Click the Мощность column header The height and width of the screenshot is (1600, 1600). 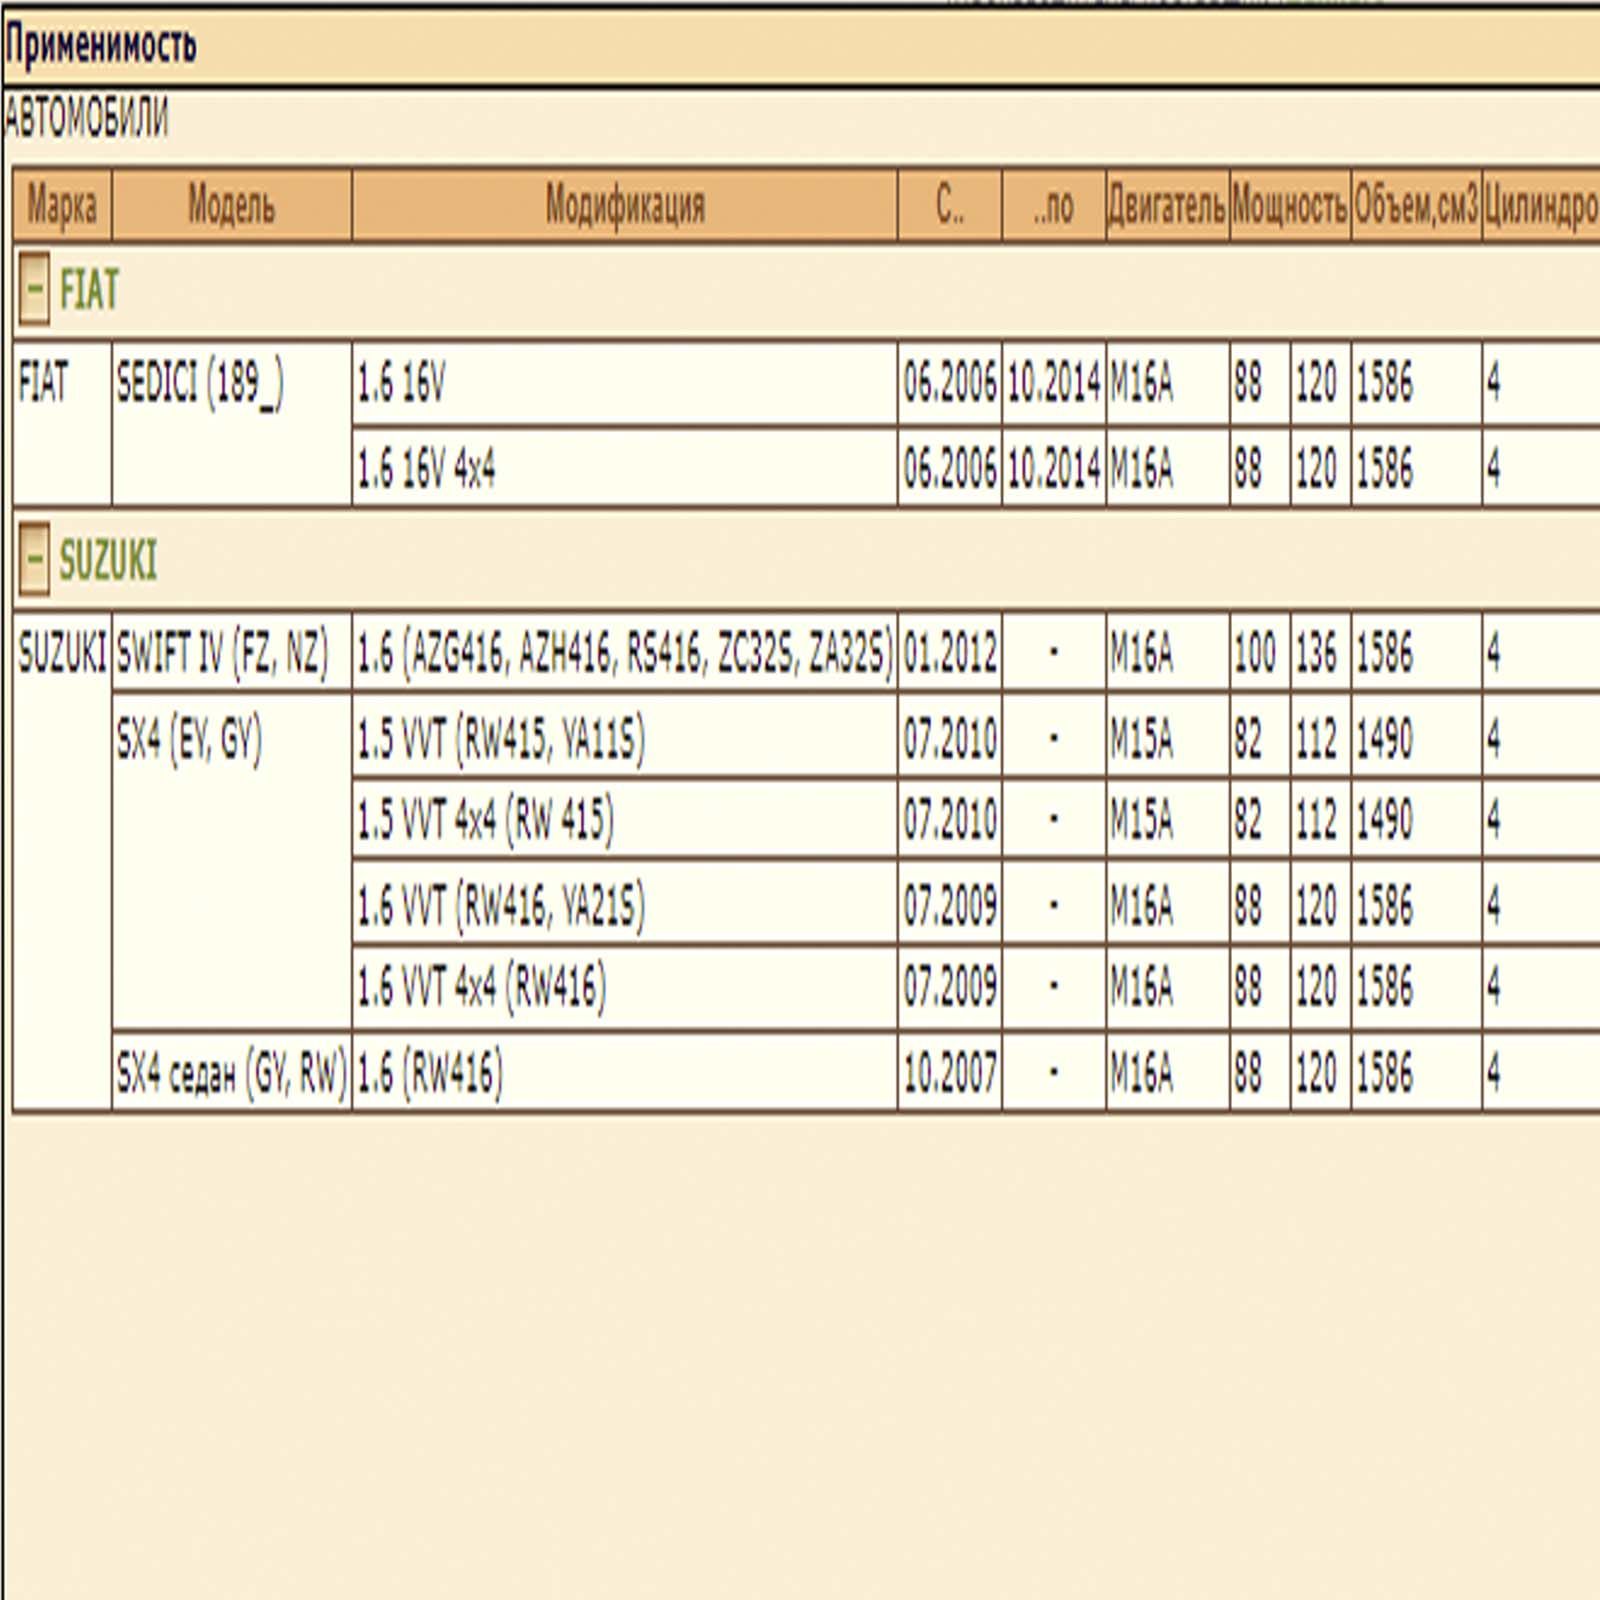(1290, 205)
